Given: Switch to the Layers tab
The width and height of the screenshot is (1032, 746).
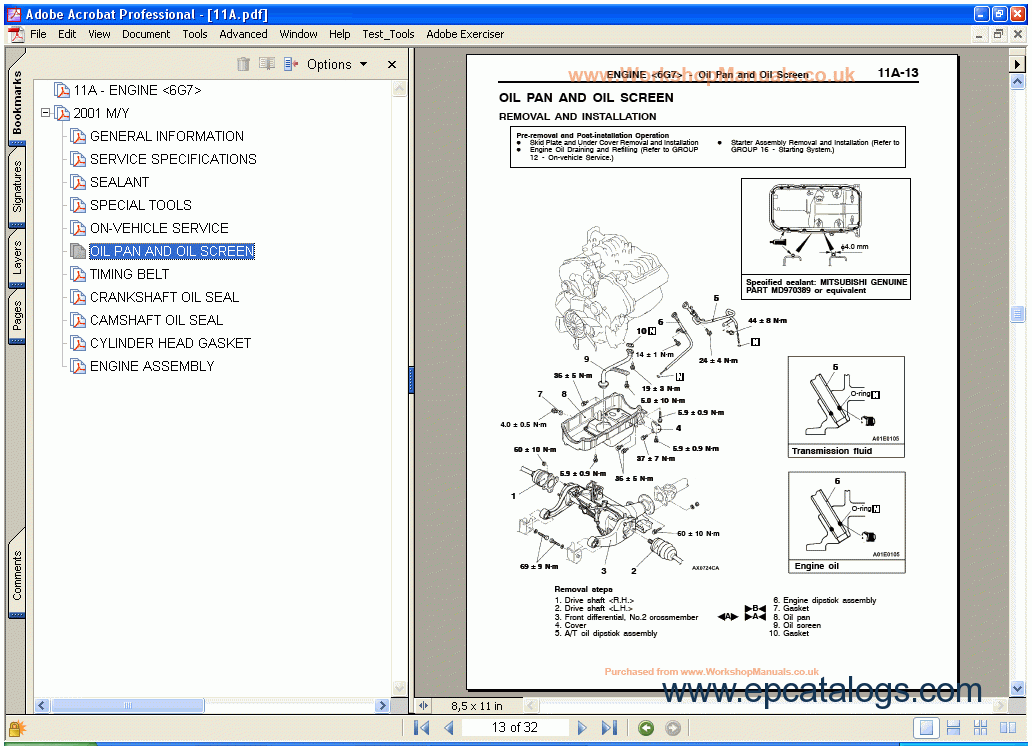Looking at the screenshot, I should coord(16,258).
